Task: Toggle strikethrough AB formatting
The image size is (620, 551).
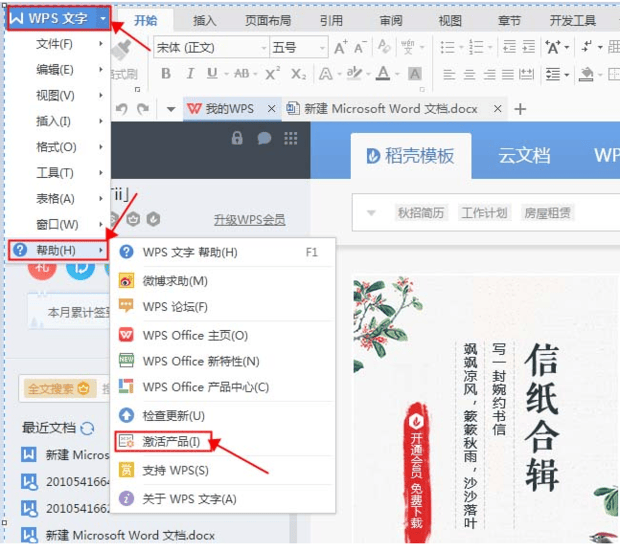Action: (242, 74)
